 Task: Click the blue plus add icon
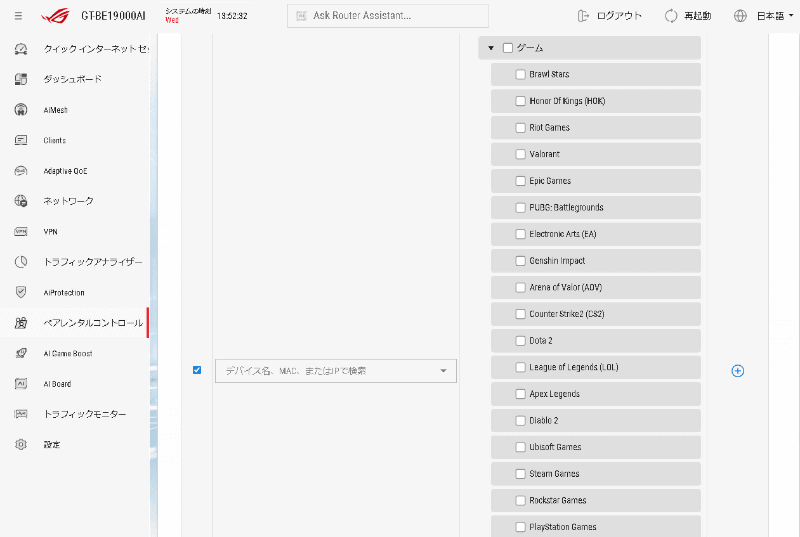738,371
